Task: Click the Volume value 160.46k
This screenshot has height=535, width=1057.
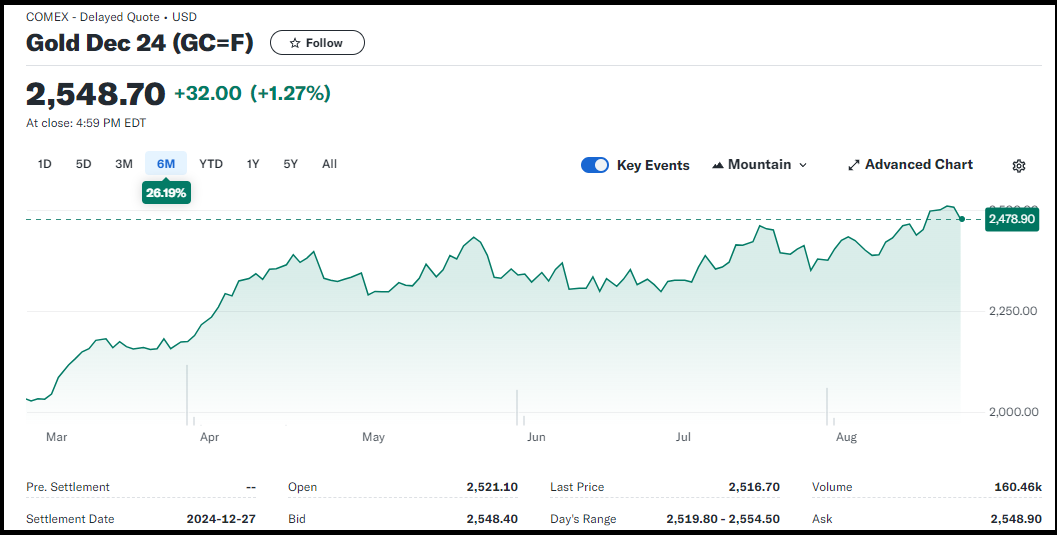Action: 1018,486
